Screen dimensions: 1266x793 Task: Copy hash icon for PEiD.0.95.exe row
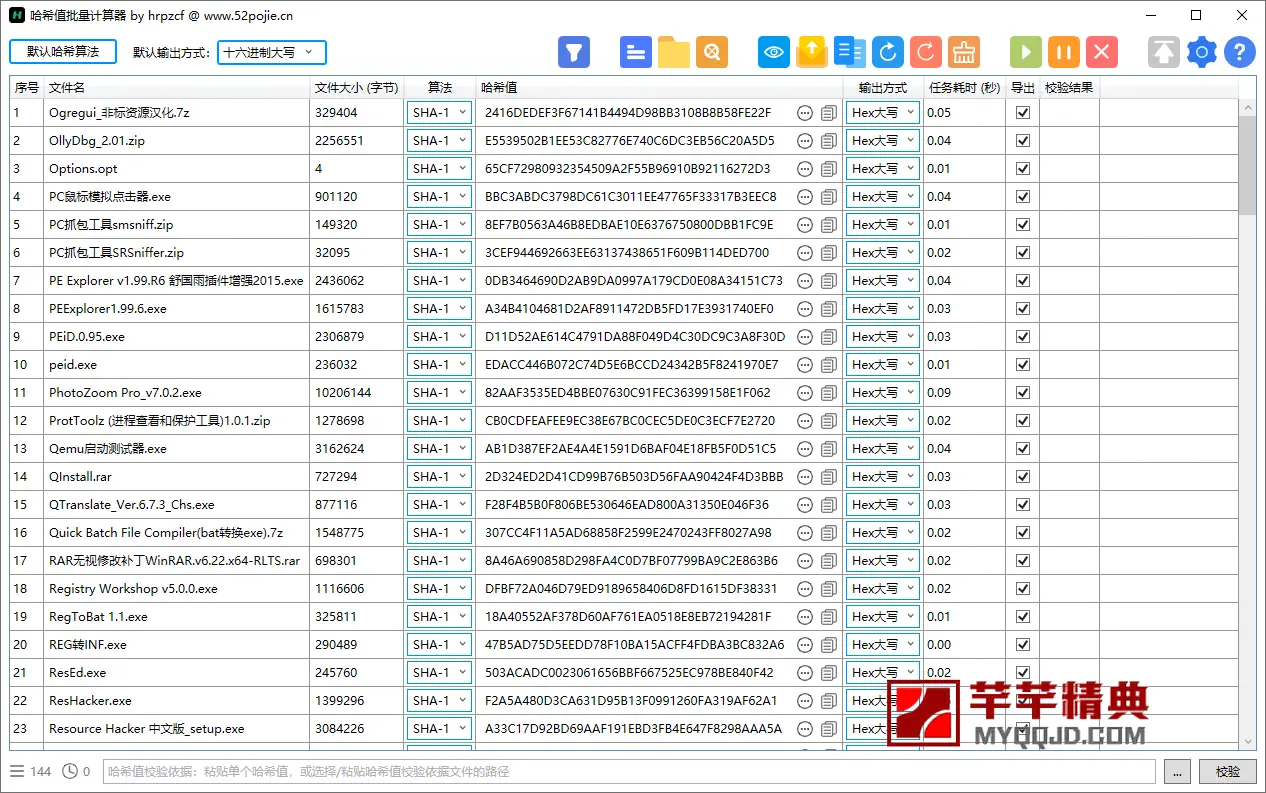[x=829, y=337]
